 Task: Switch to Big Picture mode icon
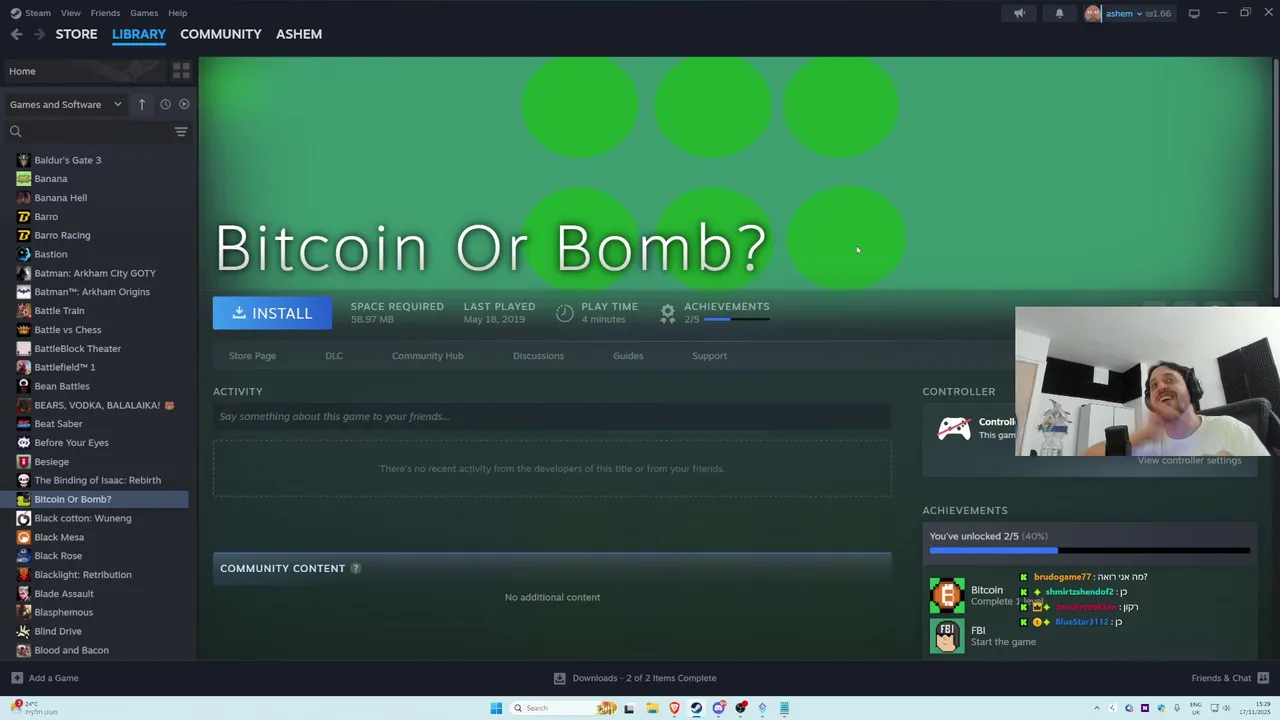click(x=1194, y=13)
